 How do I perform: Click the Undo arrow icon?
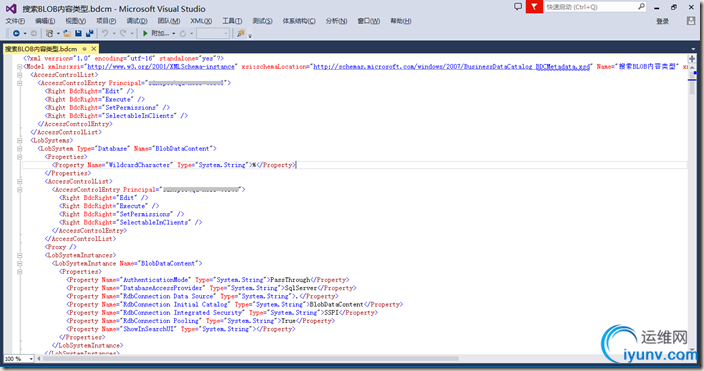coord(105,33)
